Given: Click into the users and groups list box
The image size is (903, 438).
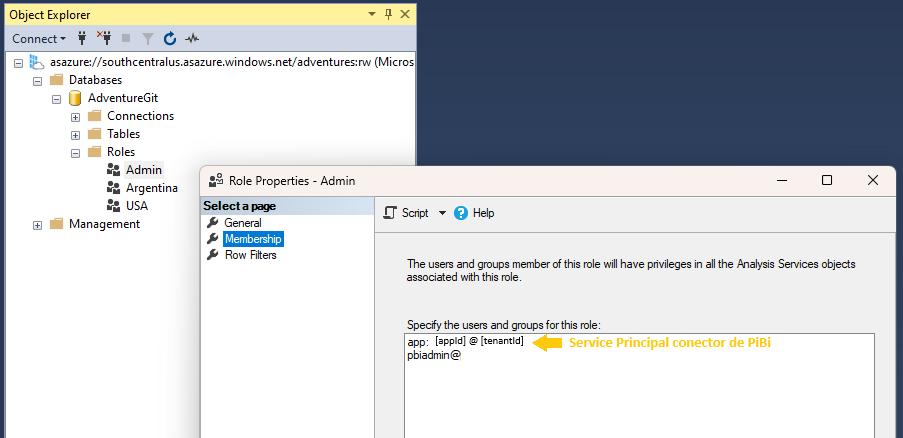Looking at the screenshot, I should click(639, 385).
